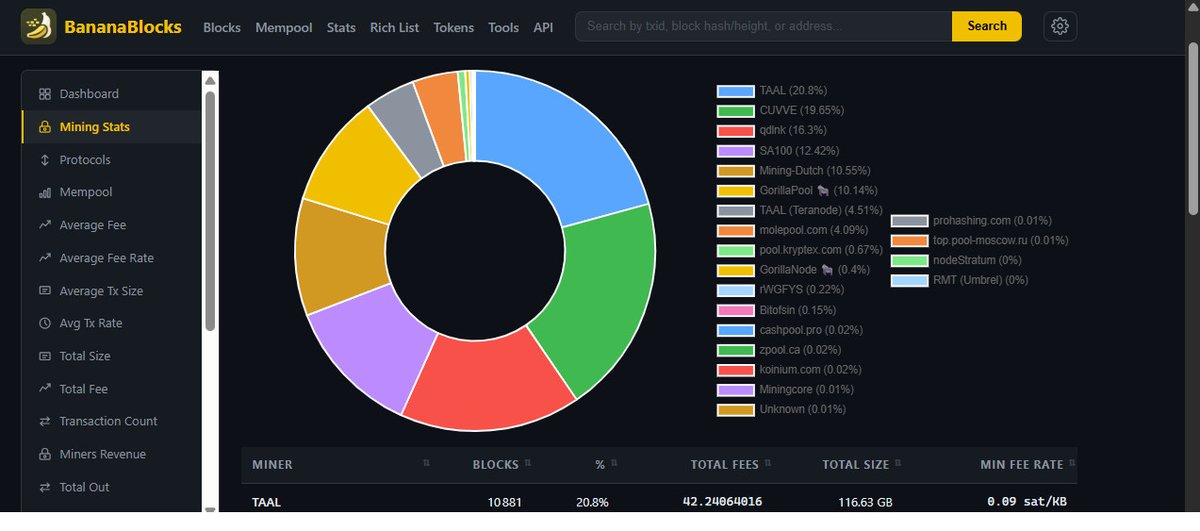Go to Dashboard in the sidebar
This screenshot has width=1200, height=531.
89,94
